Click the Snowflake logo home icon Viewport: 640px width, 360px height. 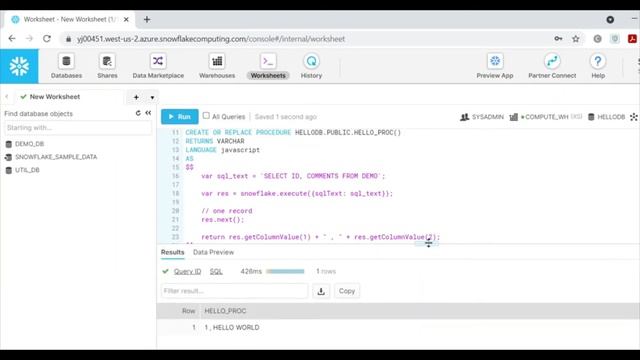pyautogui.click(x=19, y=66)
